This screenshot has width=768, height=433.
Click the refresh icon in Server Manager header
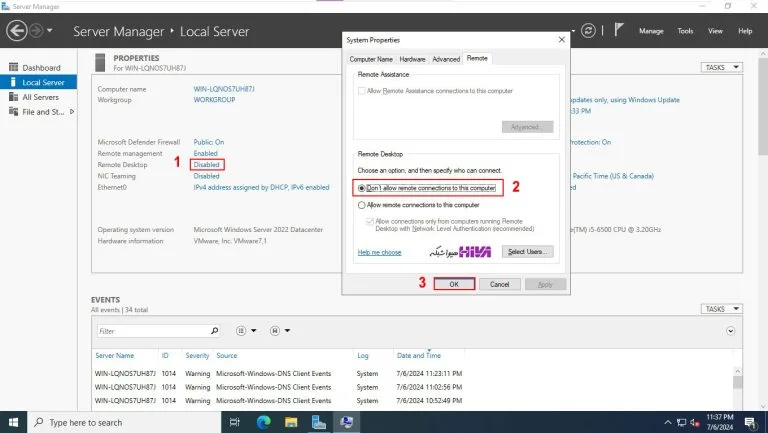tap(588, 31)
